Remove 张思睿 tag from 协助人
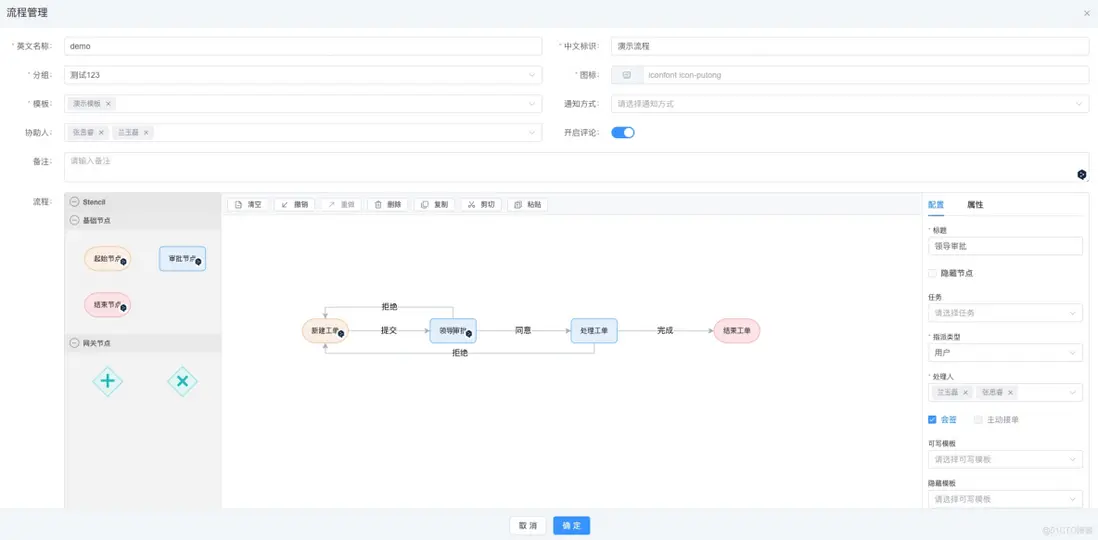The image size is (1098, 540). coord(101,132)
